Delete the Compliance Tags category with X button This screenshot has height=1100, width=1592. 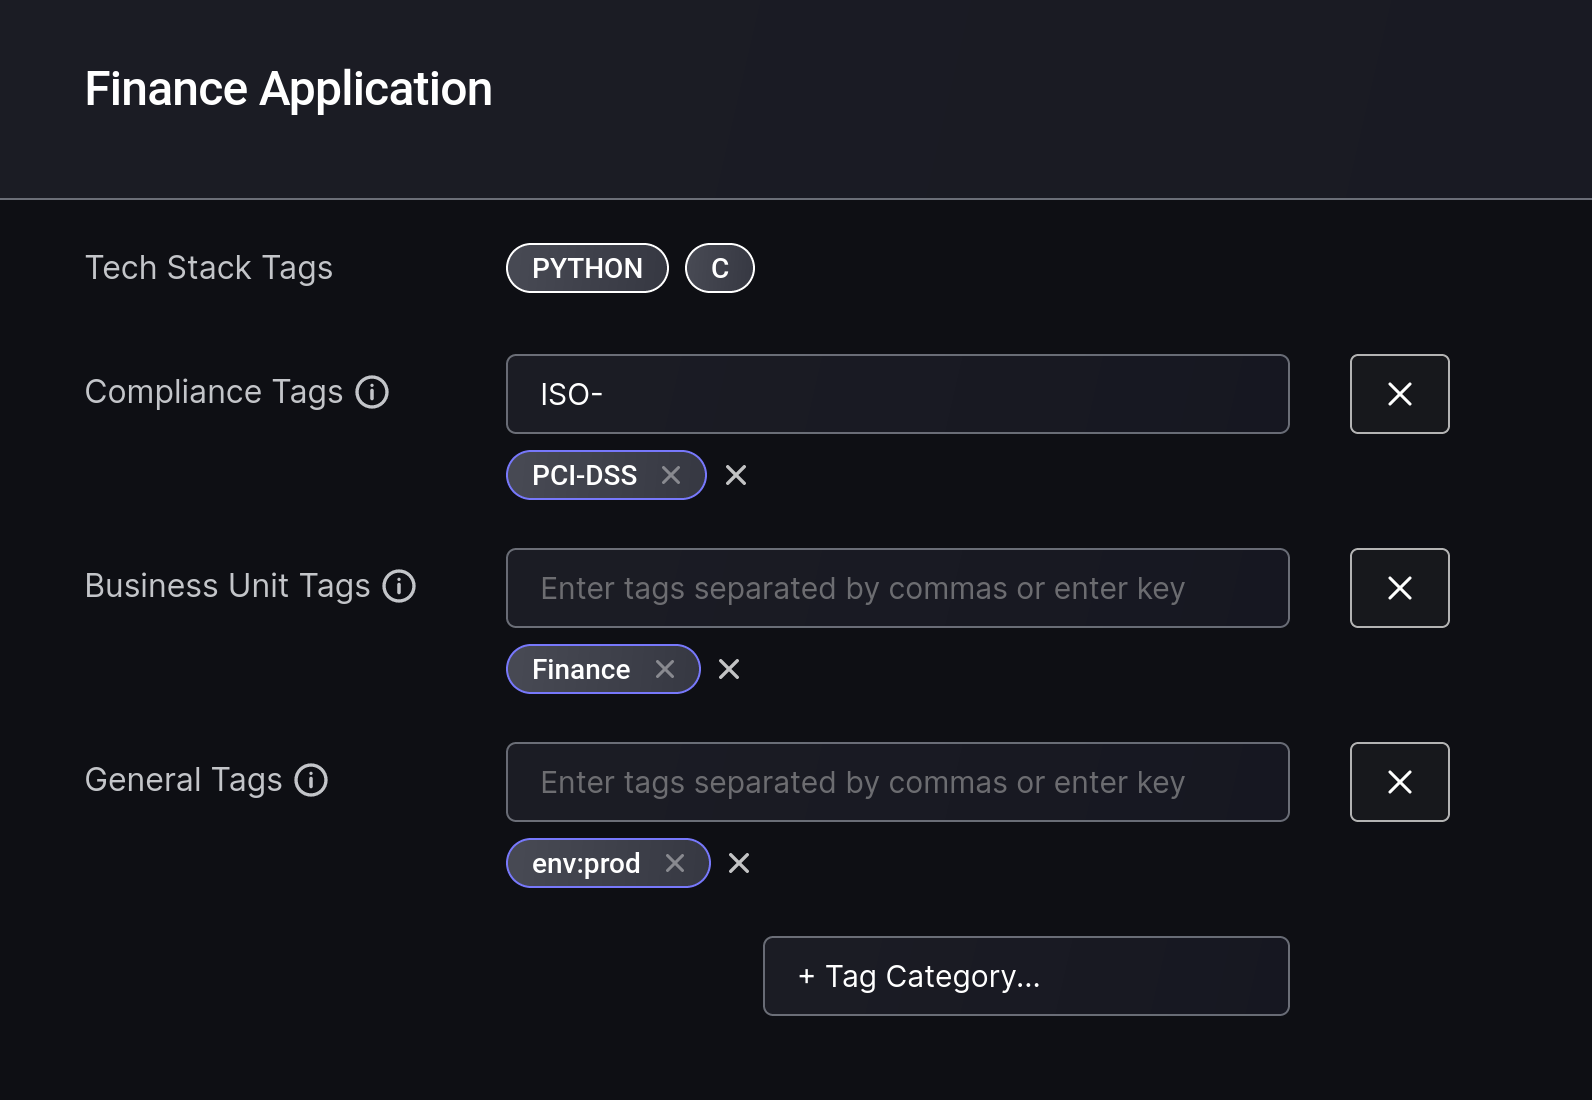point(1399,394)
